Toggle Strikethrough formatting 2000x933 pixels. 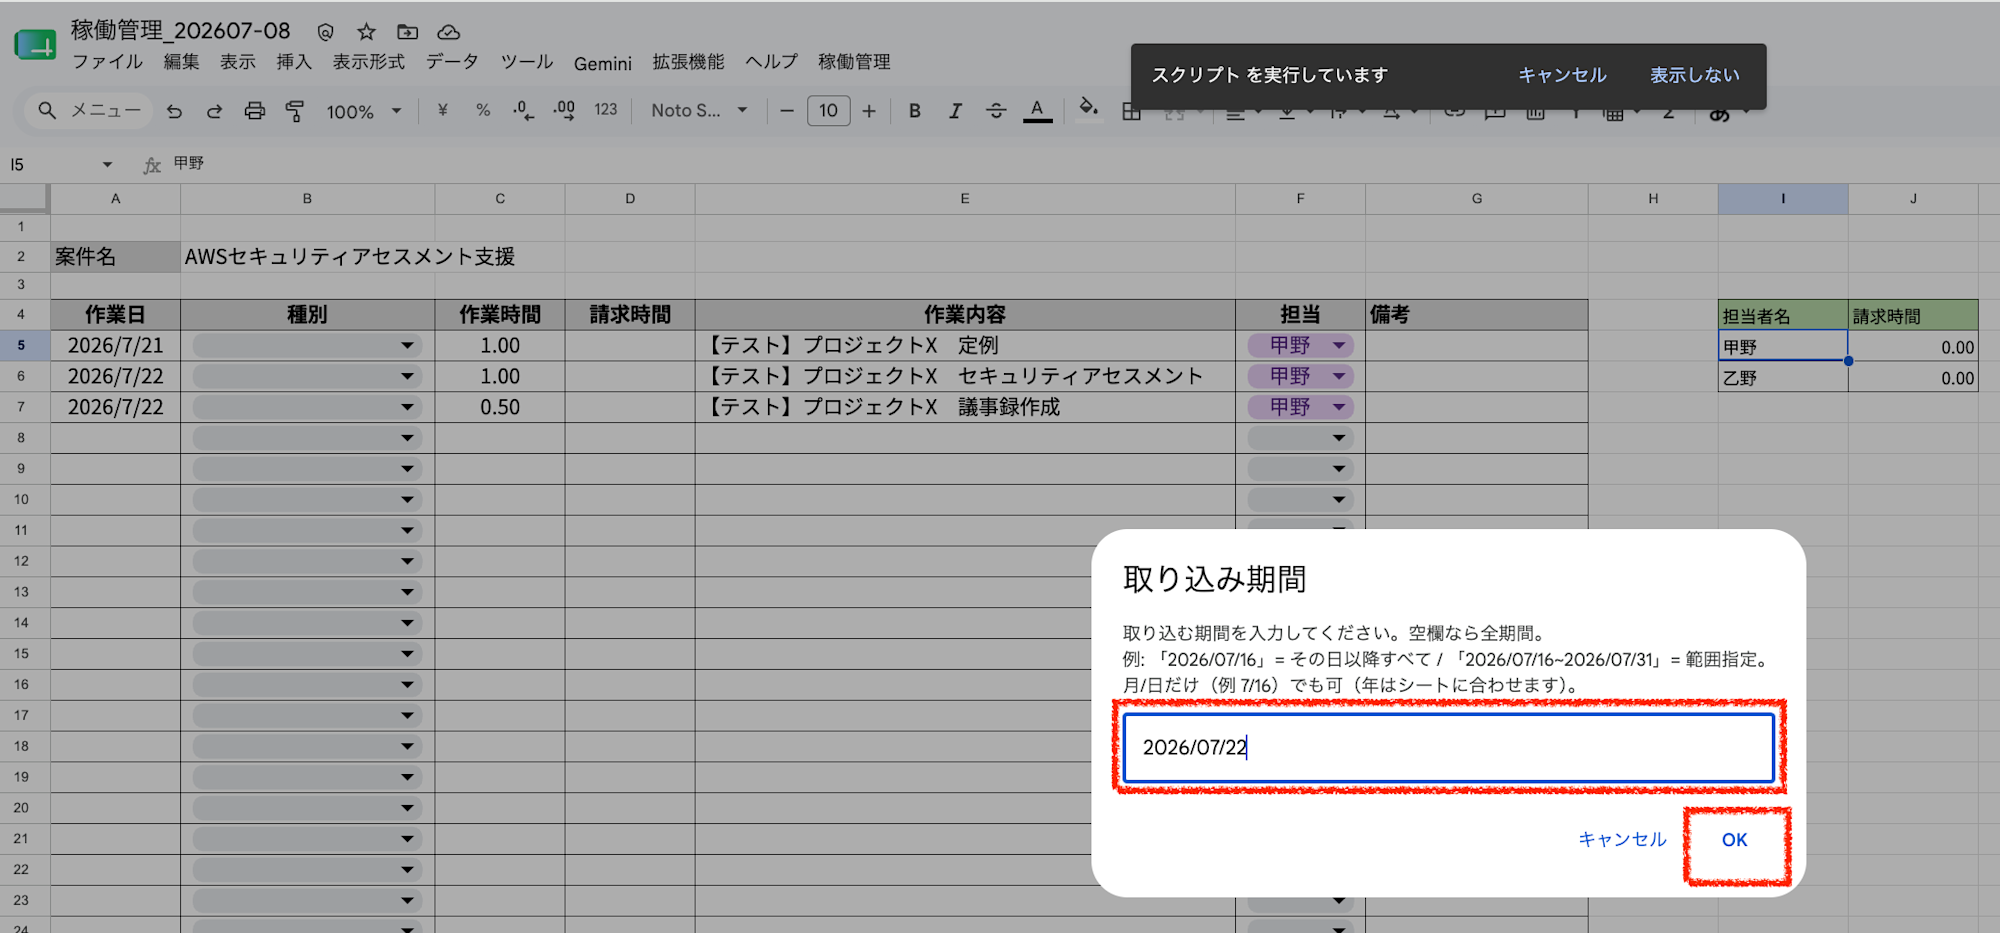[x=996, y=111]
